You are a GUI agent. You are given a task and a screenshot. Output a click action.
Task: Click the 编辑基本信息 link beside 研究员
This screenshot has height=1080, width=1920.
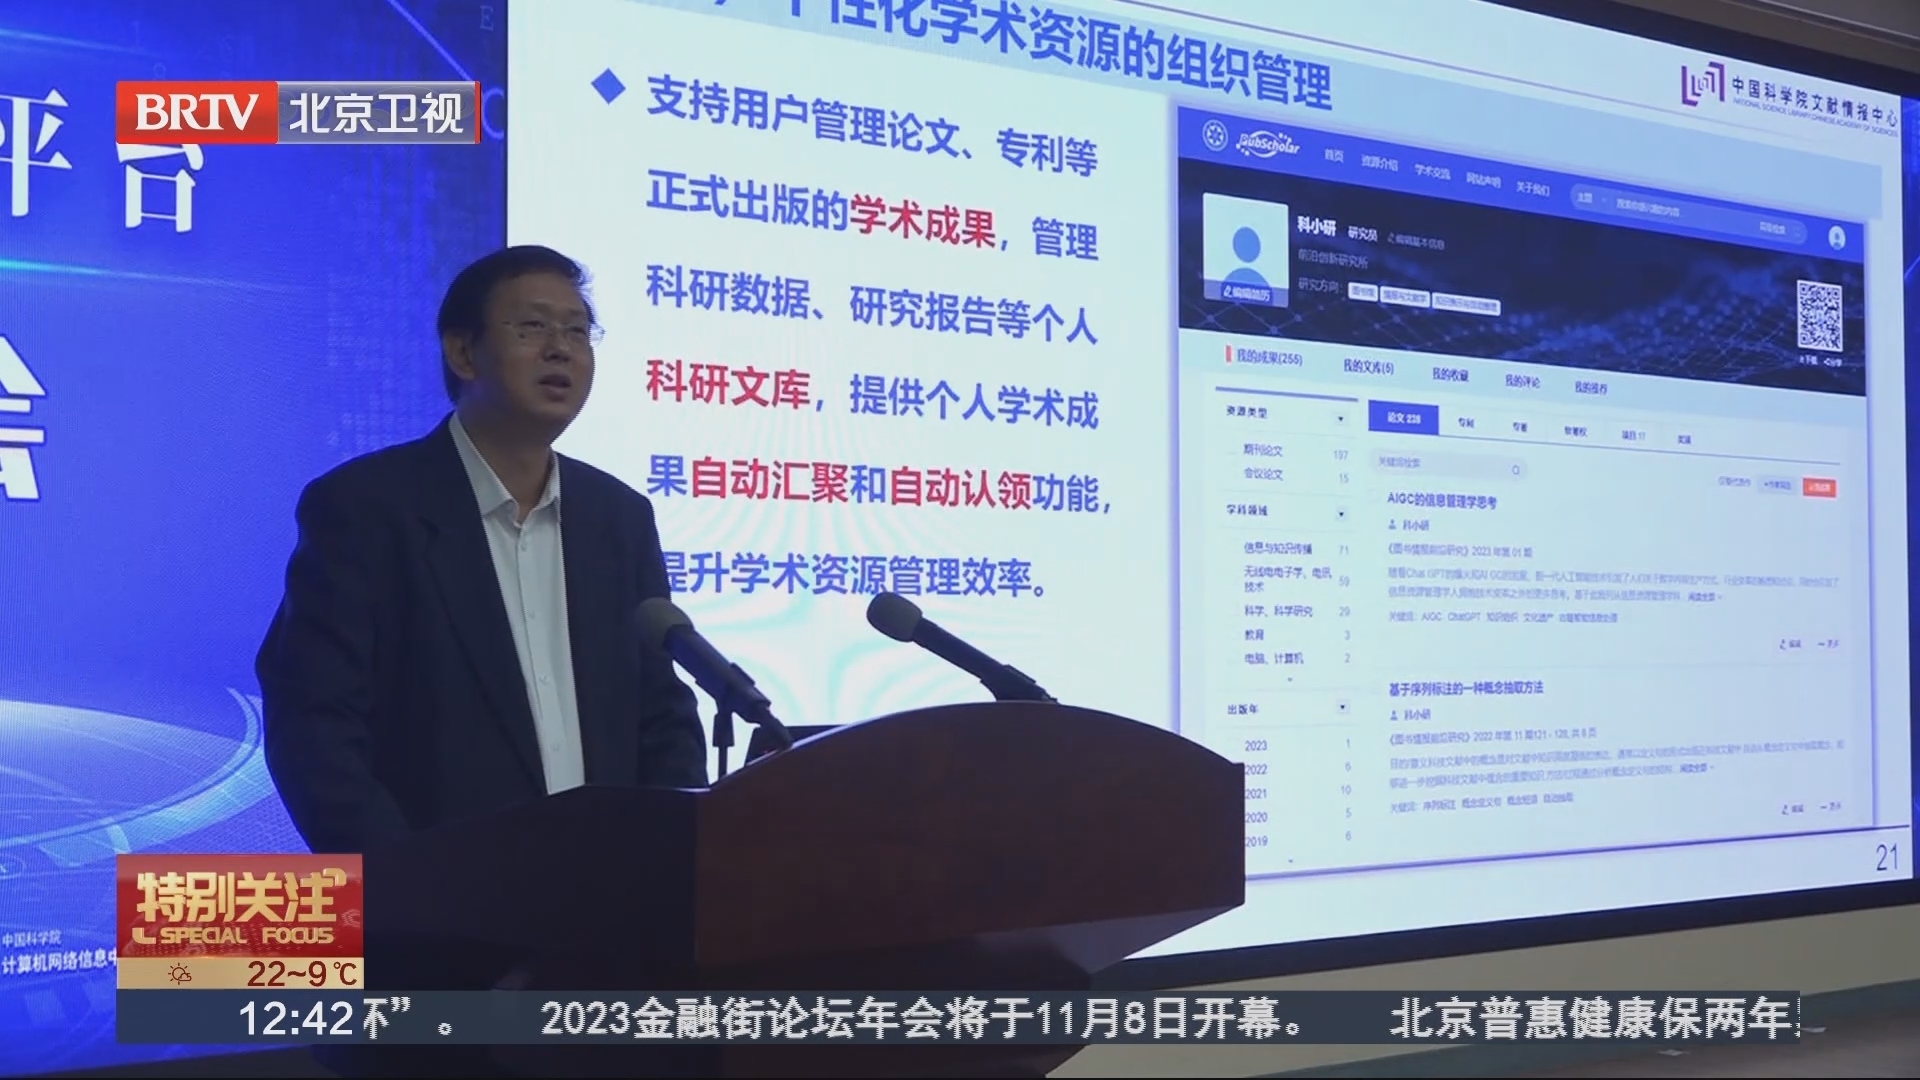click(1416, 241)
